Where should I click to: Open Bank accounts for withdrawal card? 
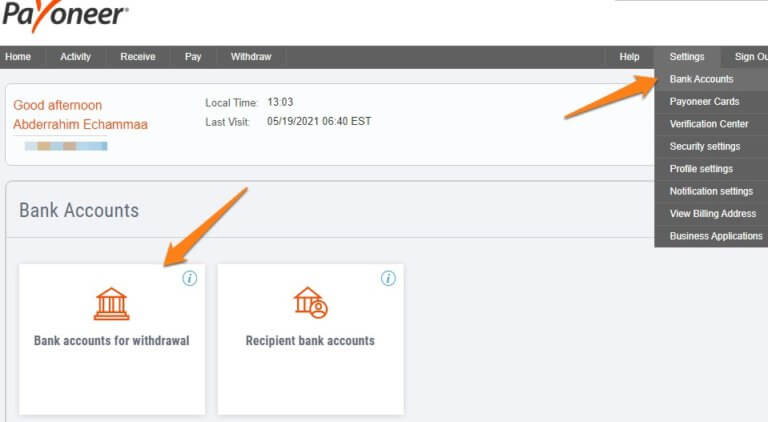coord(112,339)
